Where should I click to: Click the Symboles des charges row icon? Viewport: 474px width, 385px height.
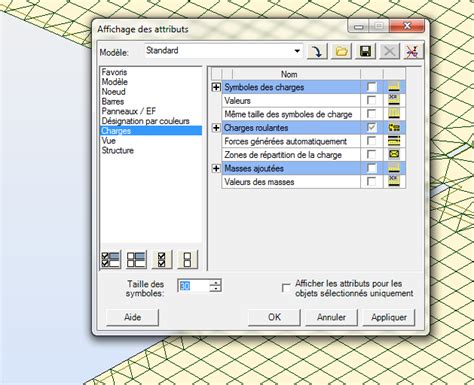(394, 87)
